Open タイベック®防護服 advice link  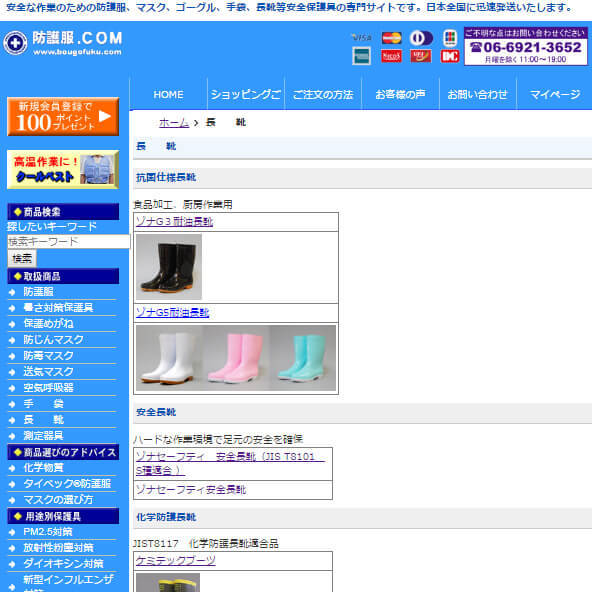click(67, 484)
